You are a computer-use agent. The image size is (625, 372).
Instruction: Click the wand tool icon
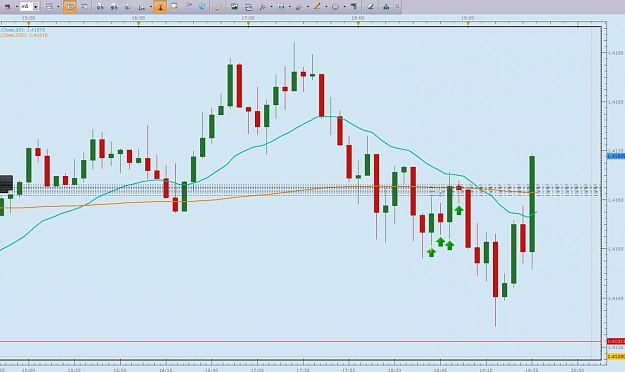pyautogui.click(x=262, y=7)
